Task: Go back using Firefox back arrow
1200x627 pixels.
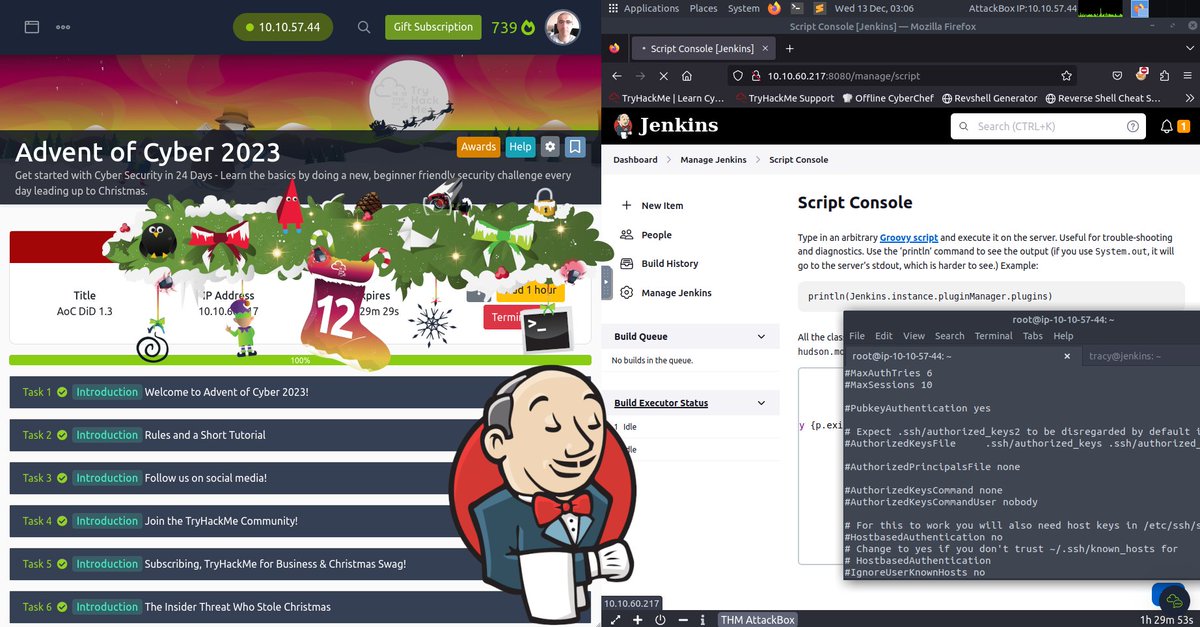Action: coord(617,76)
